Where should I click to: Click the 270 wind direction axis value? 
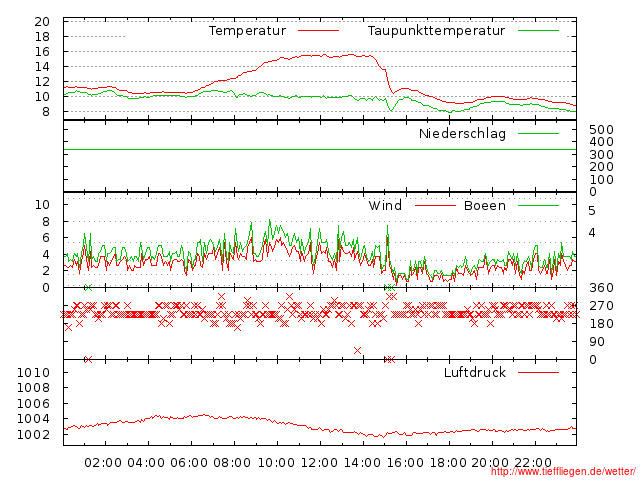[601, 306]
